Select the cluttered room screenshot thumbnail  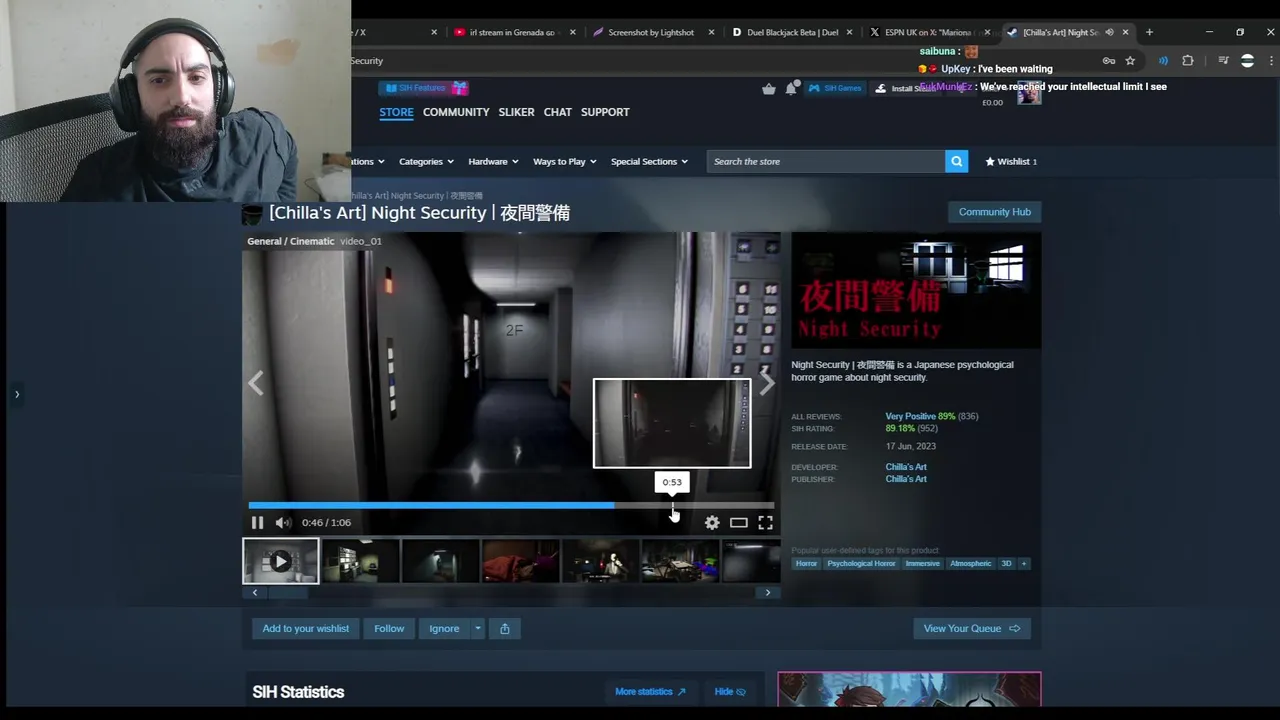click(680, 561)
